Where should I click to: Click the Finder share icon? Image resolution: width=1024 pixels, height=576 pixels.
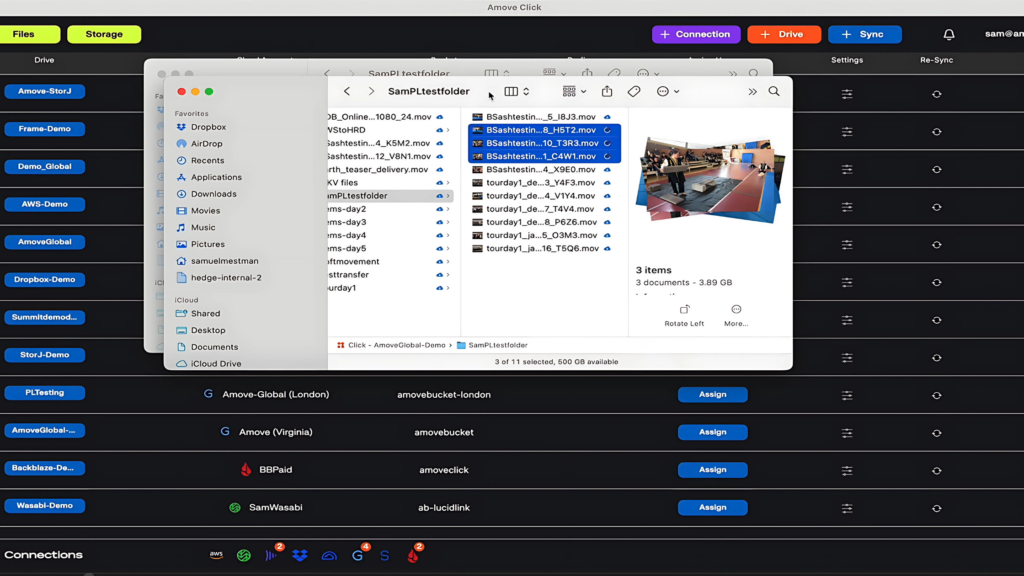[607, 92]
